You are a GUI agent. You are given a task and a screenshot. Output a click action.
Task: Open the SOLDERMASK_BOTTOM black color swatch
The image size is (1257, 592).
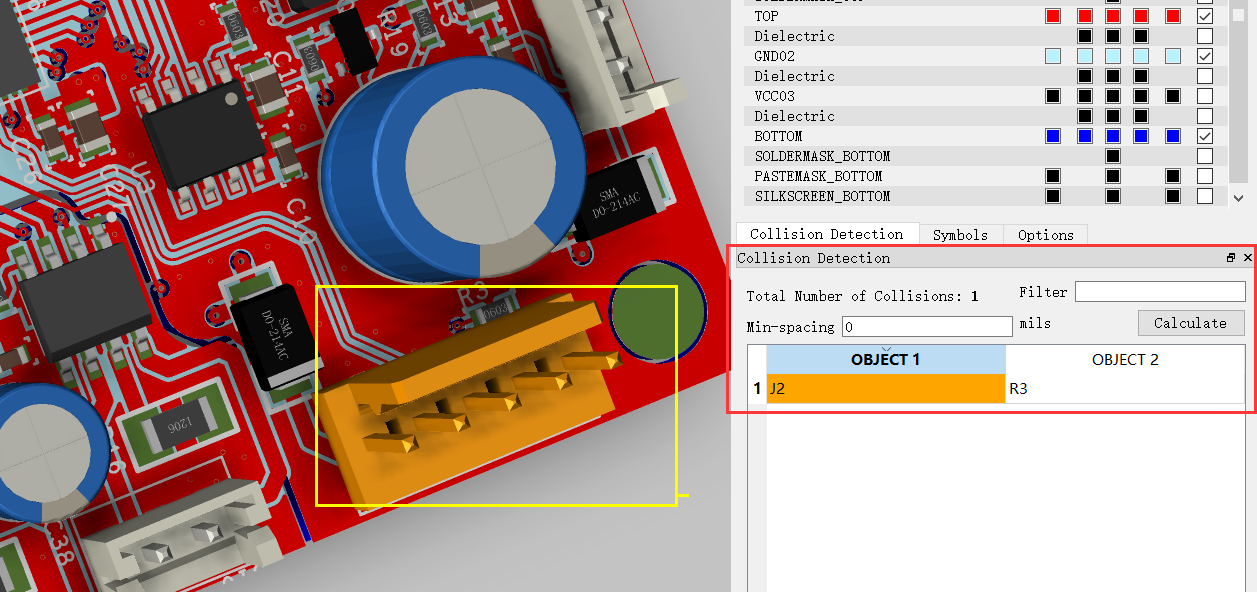(x=1112, y=156)
